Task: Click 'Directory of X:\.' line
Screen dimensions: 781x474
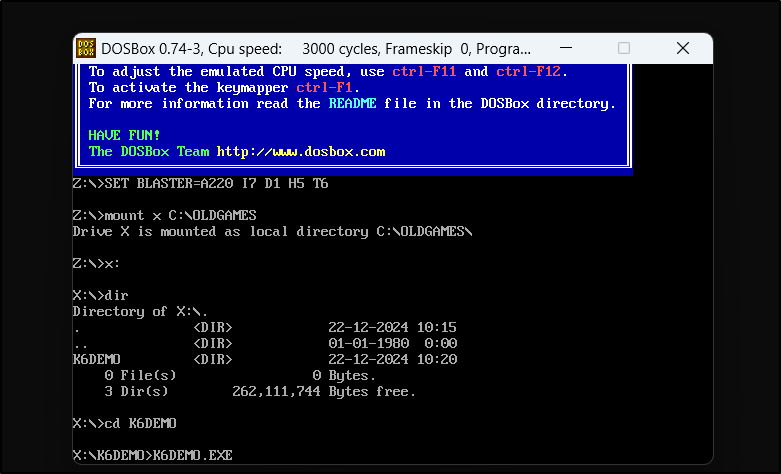Action: tap(140, 312)
